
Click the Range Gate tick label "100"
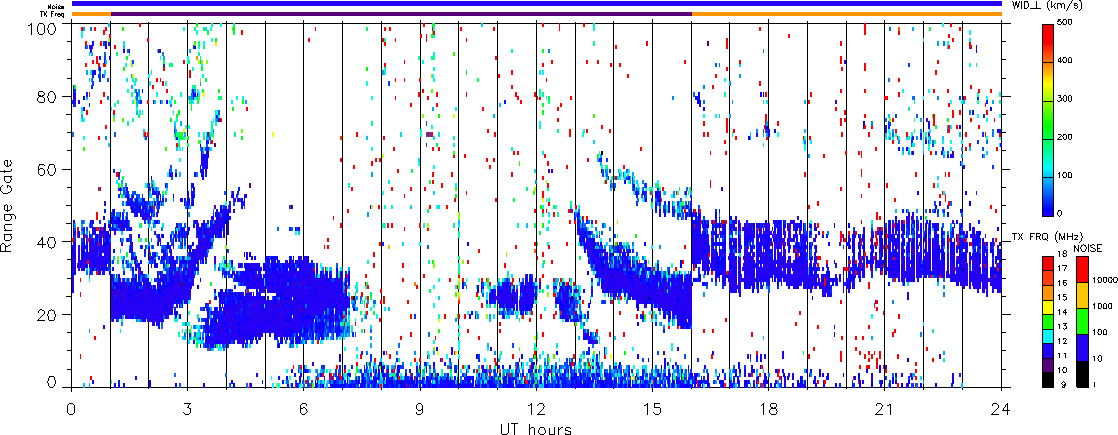click(41, 29)
